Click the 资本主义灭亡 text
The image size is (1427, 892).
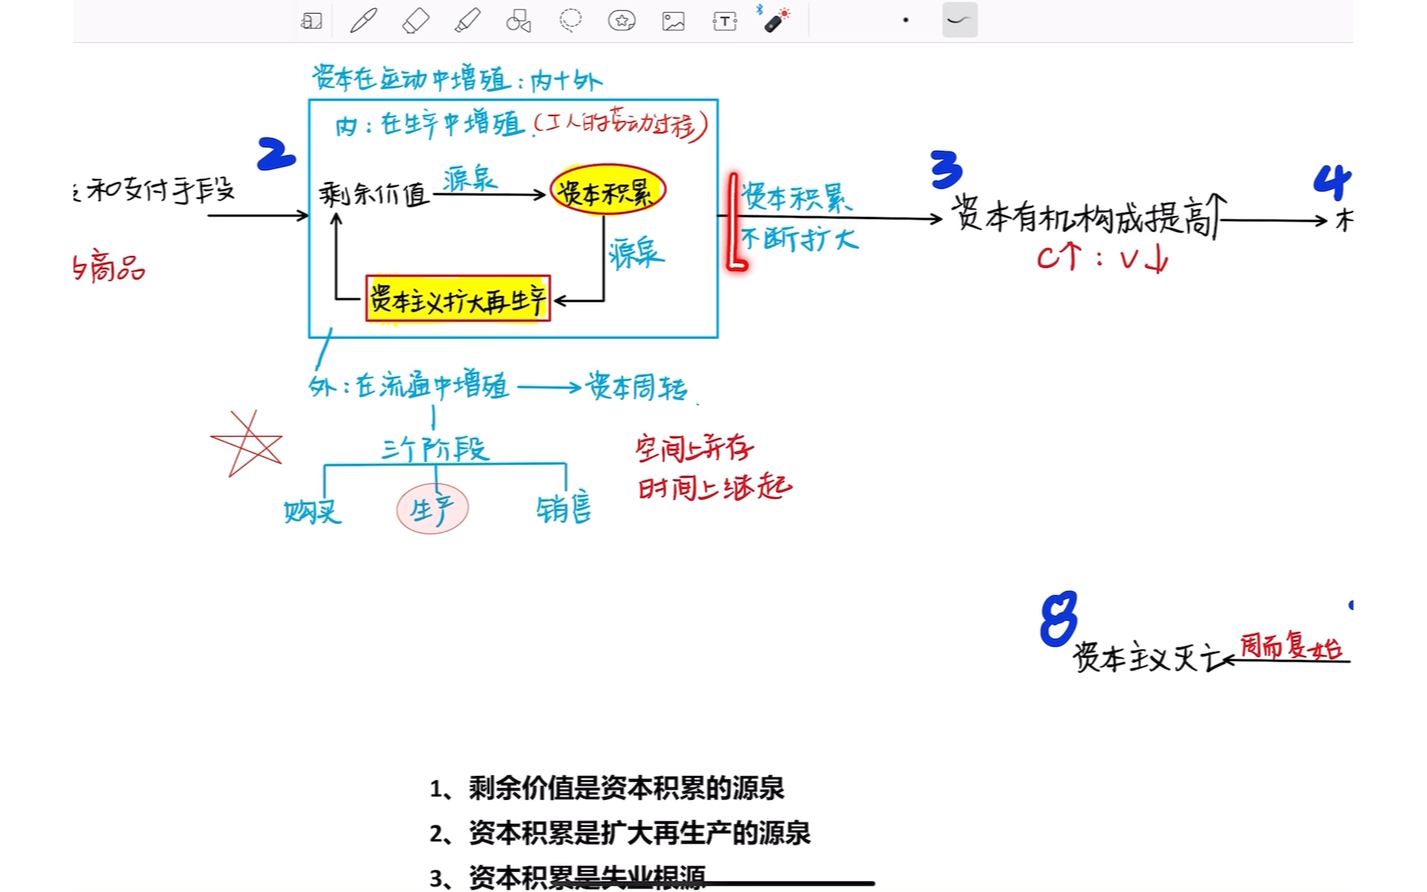click(x=1149, y=658)
